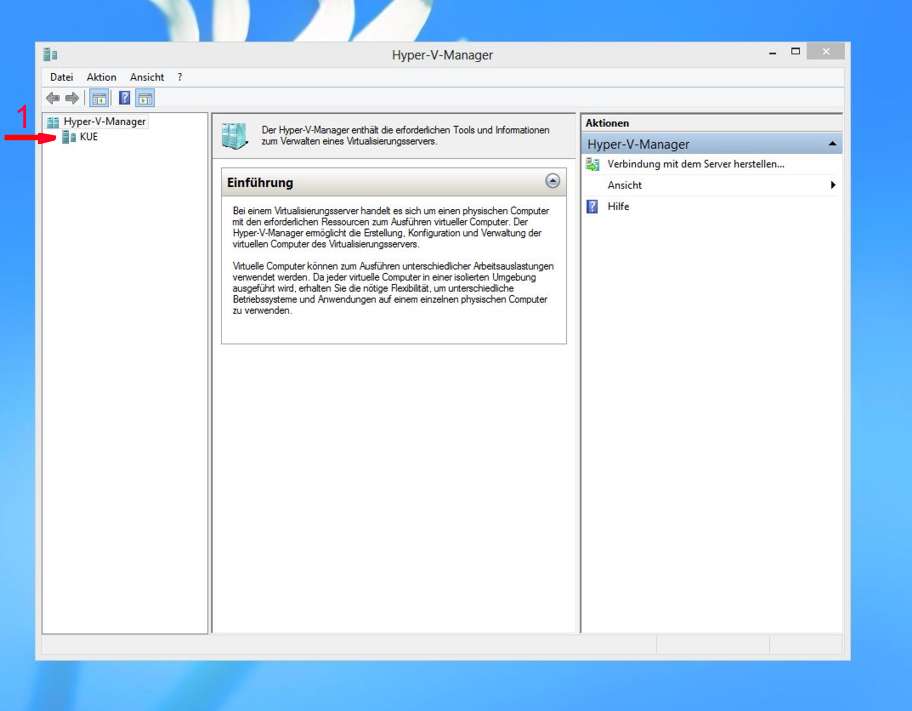Click the Einführung heading text
912x711 pixels.
pos(260,183)
